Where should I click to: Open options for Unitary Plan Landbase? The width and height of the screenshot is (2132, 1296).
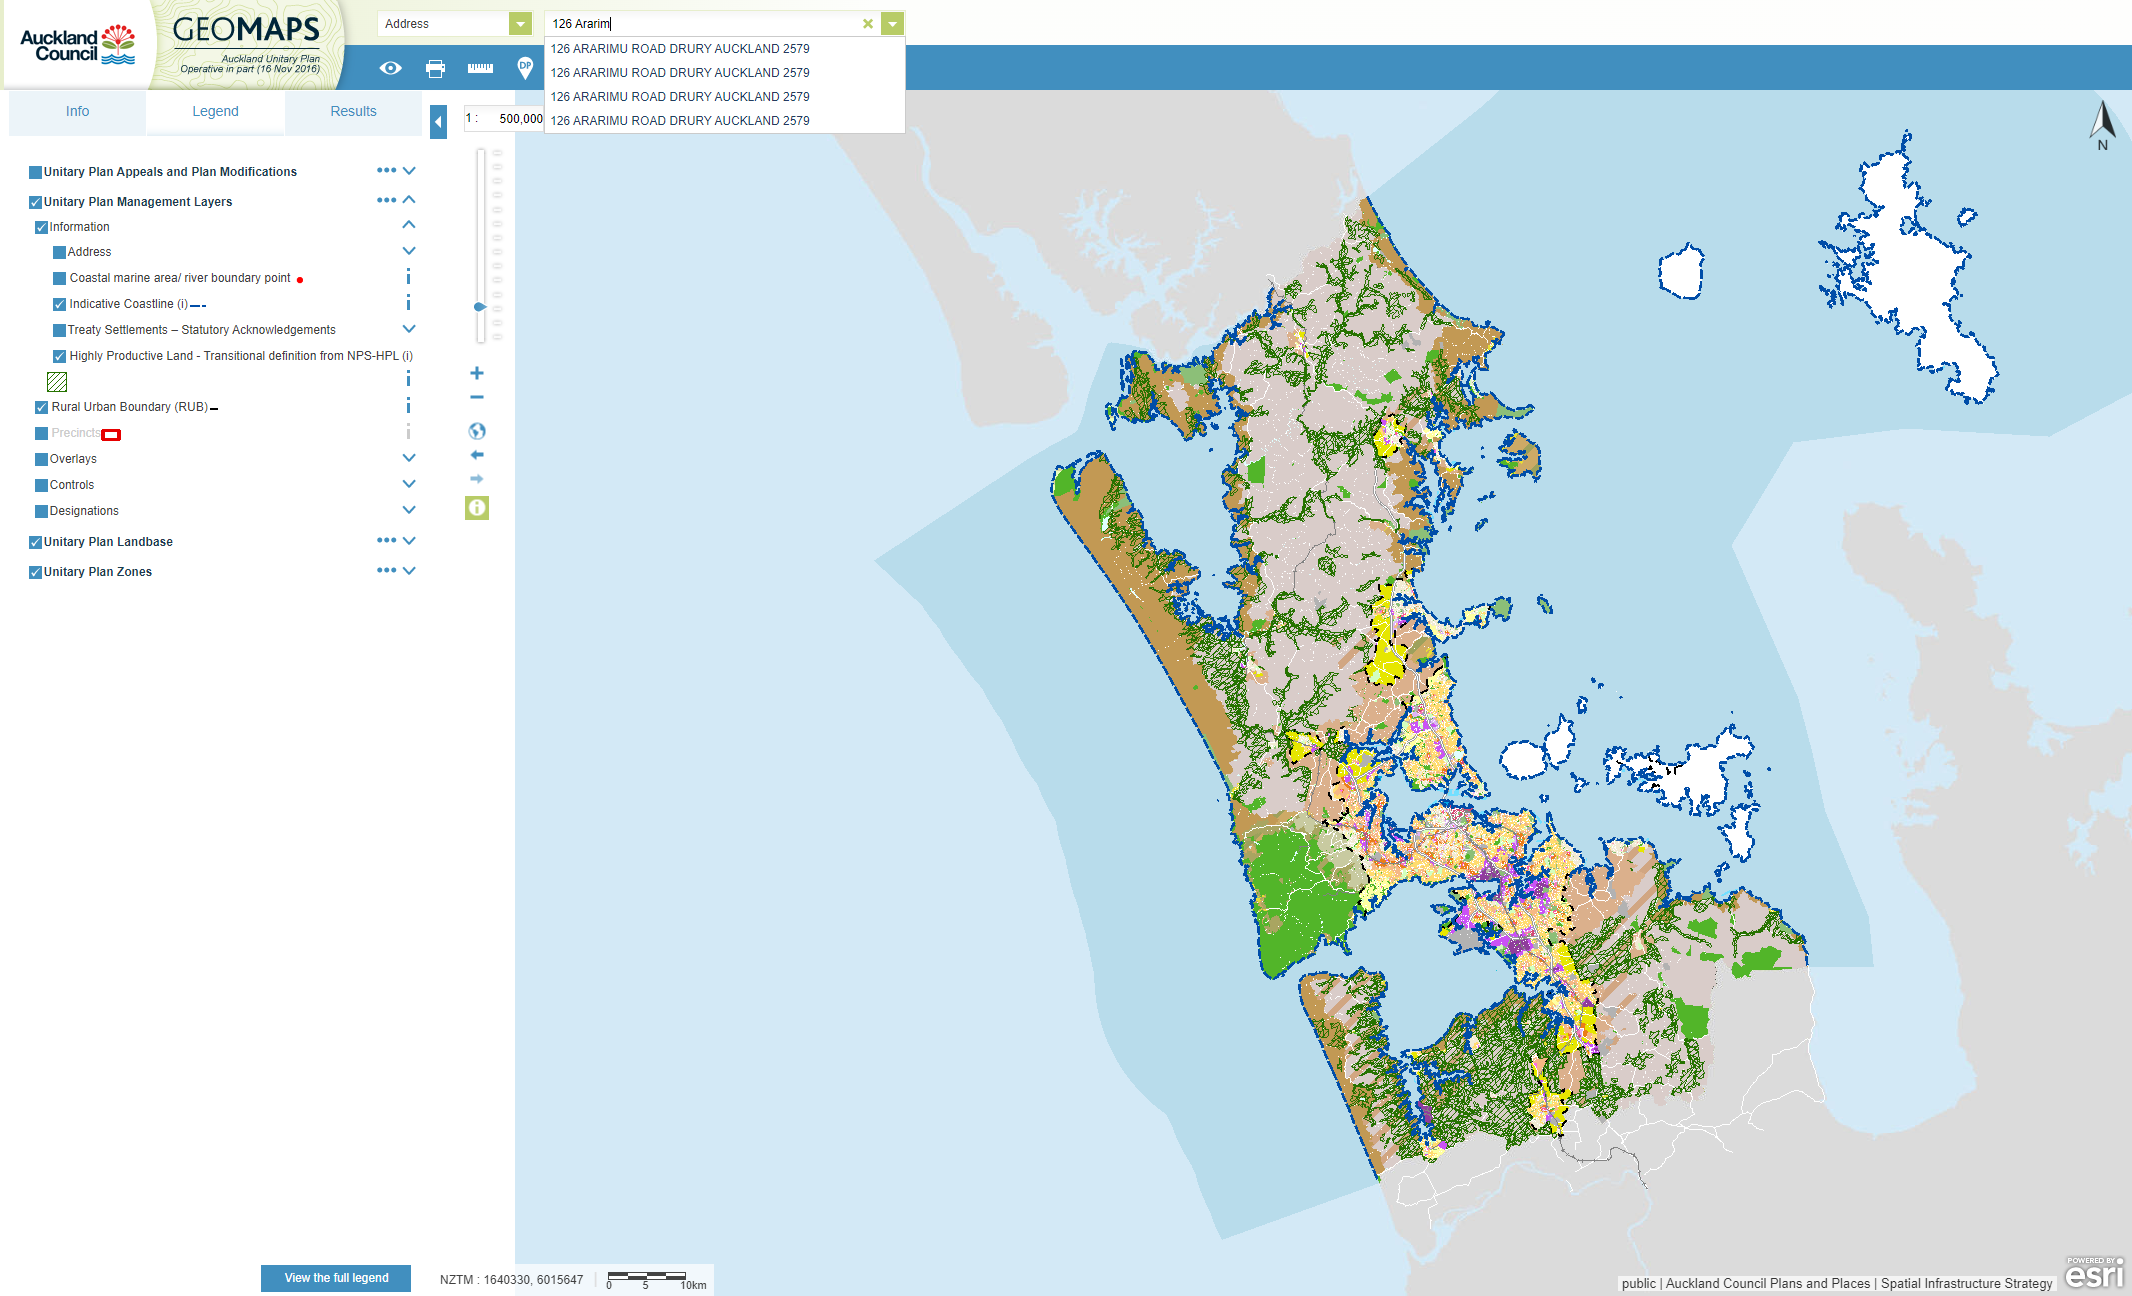pos(386,541)
